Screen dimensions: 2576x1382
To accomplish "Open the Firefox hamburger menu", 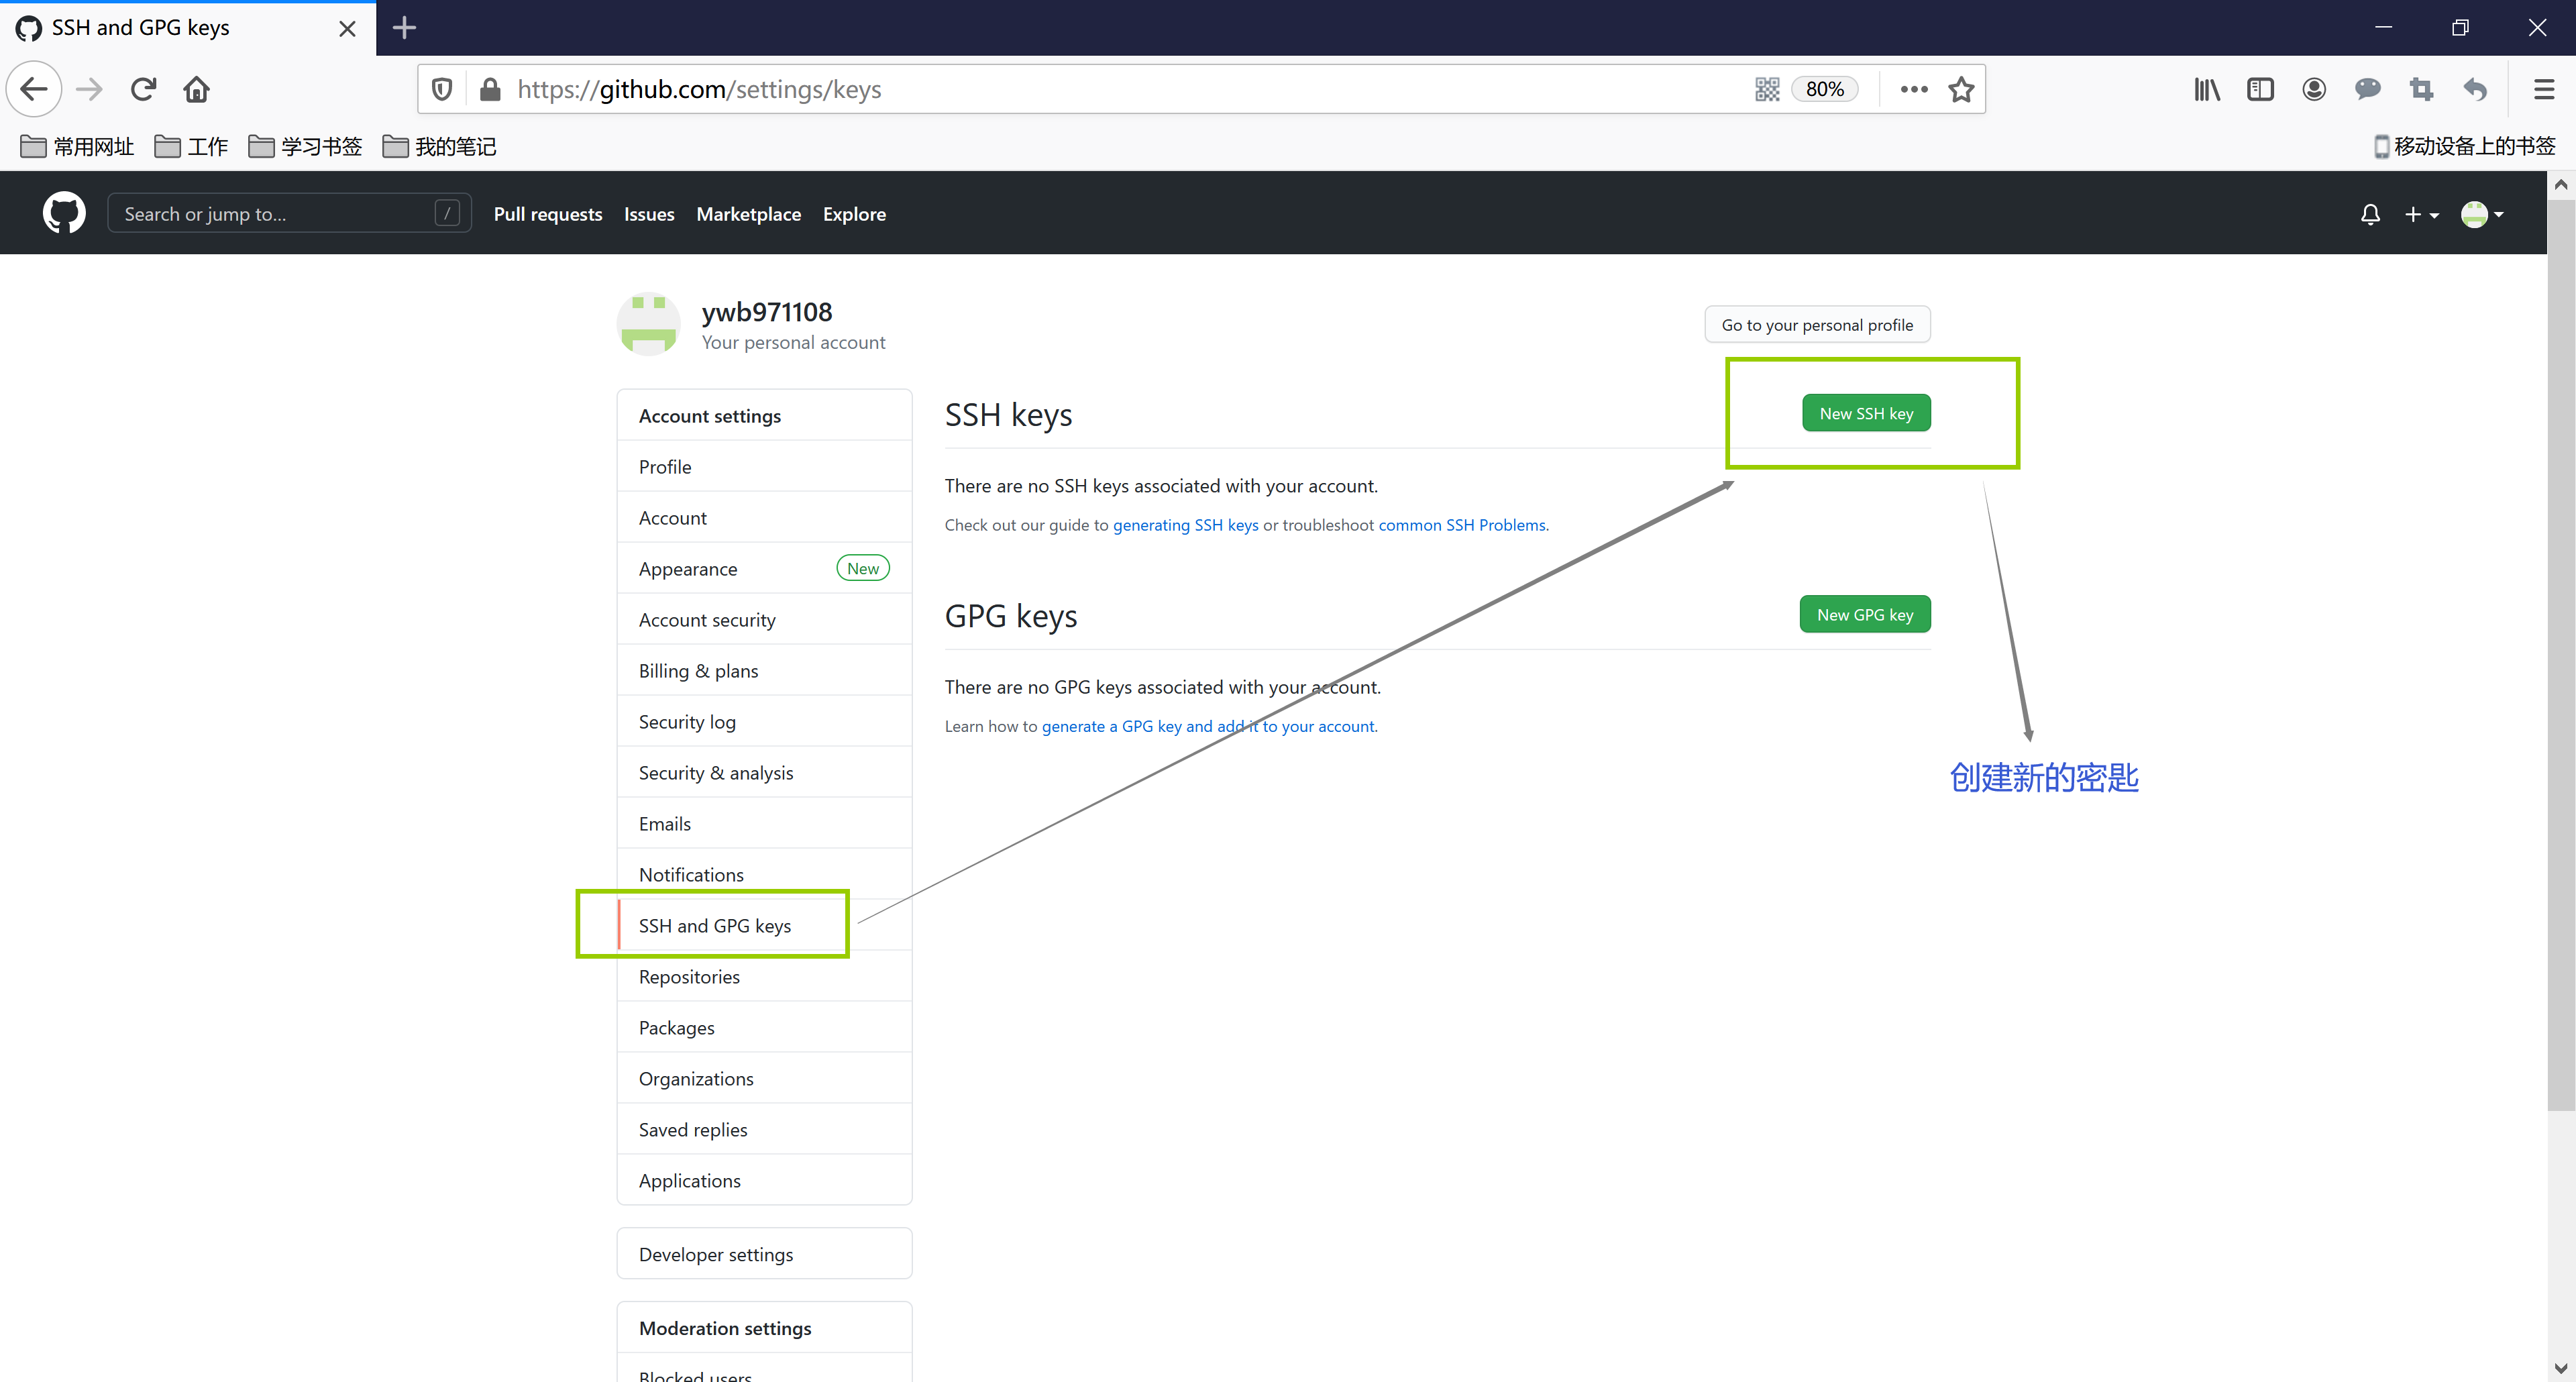I will (x=2543, y=89).
